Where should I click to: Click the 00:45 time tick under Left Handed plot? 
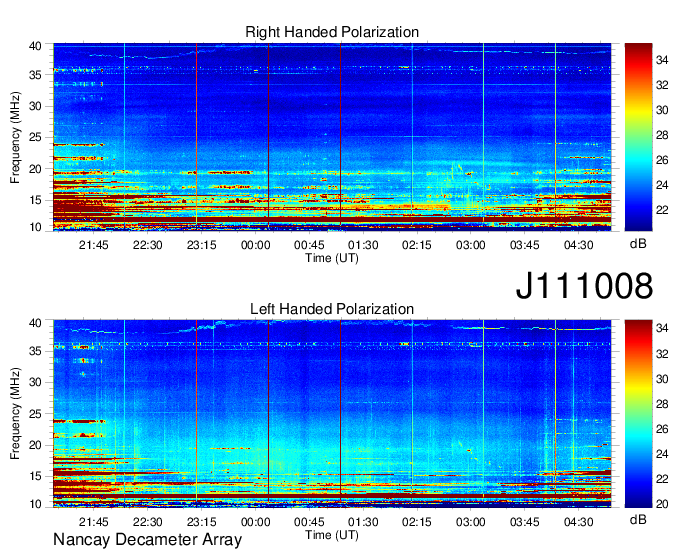tap(309, 522)
